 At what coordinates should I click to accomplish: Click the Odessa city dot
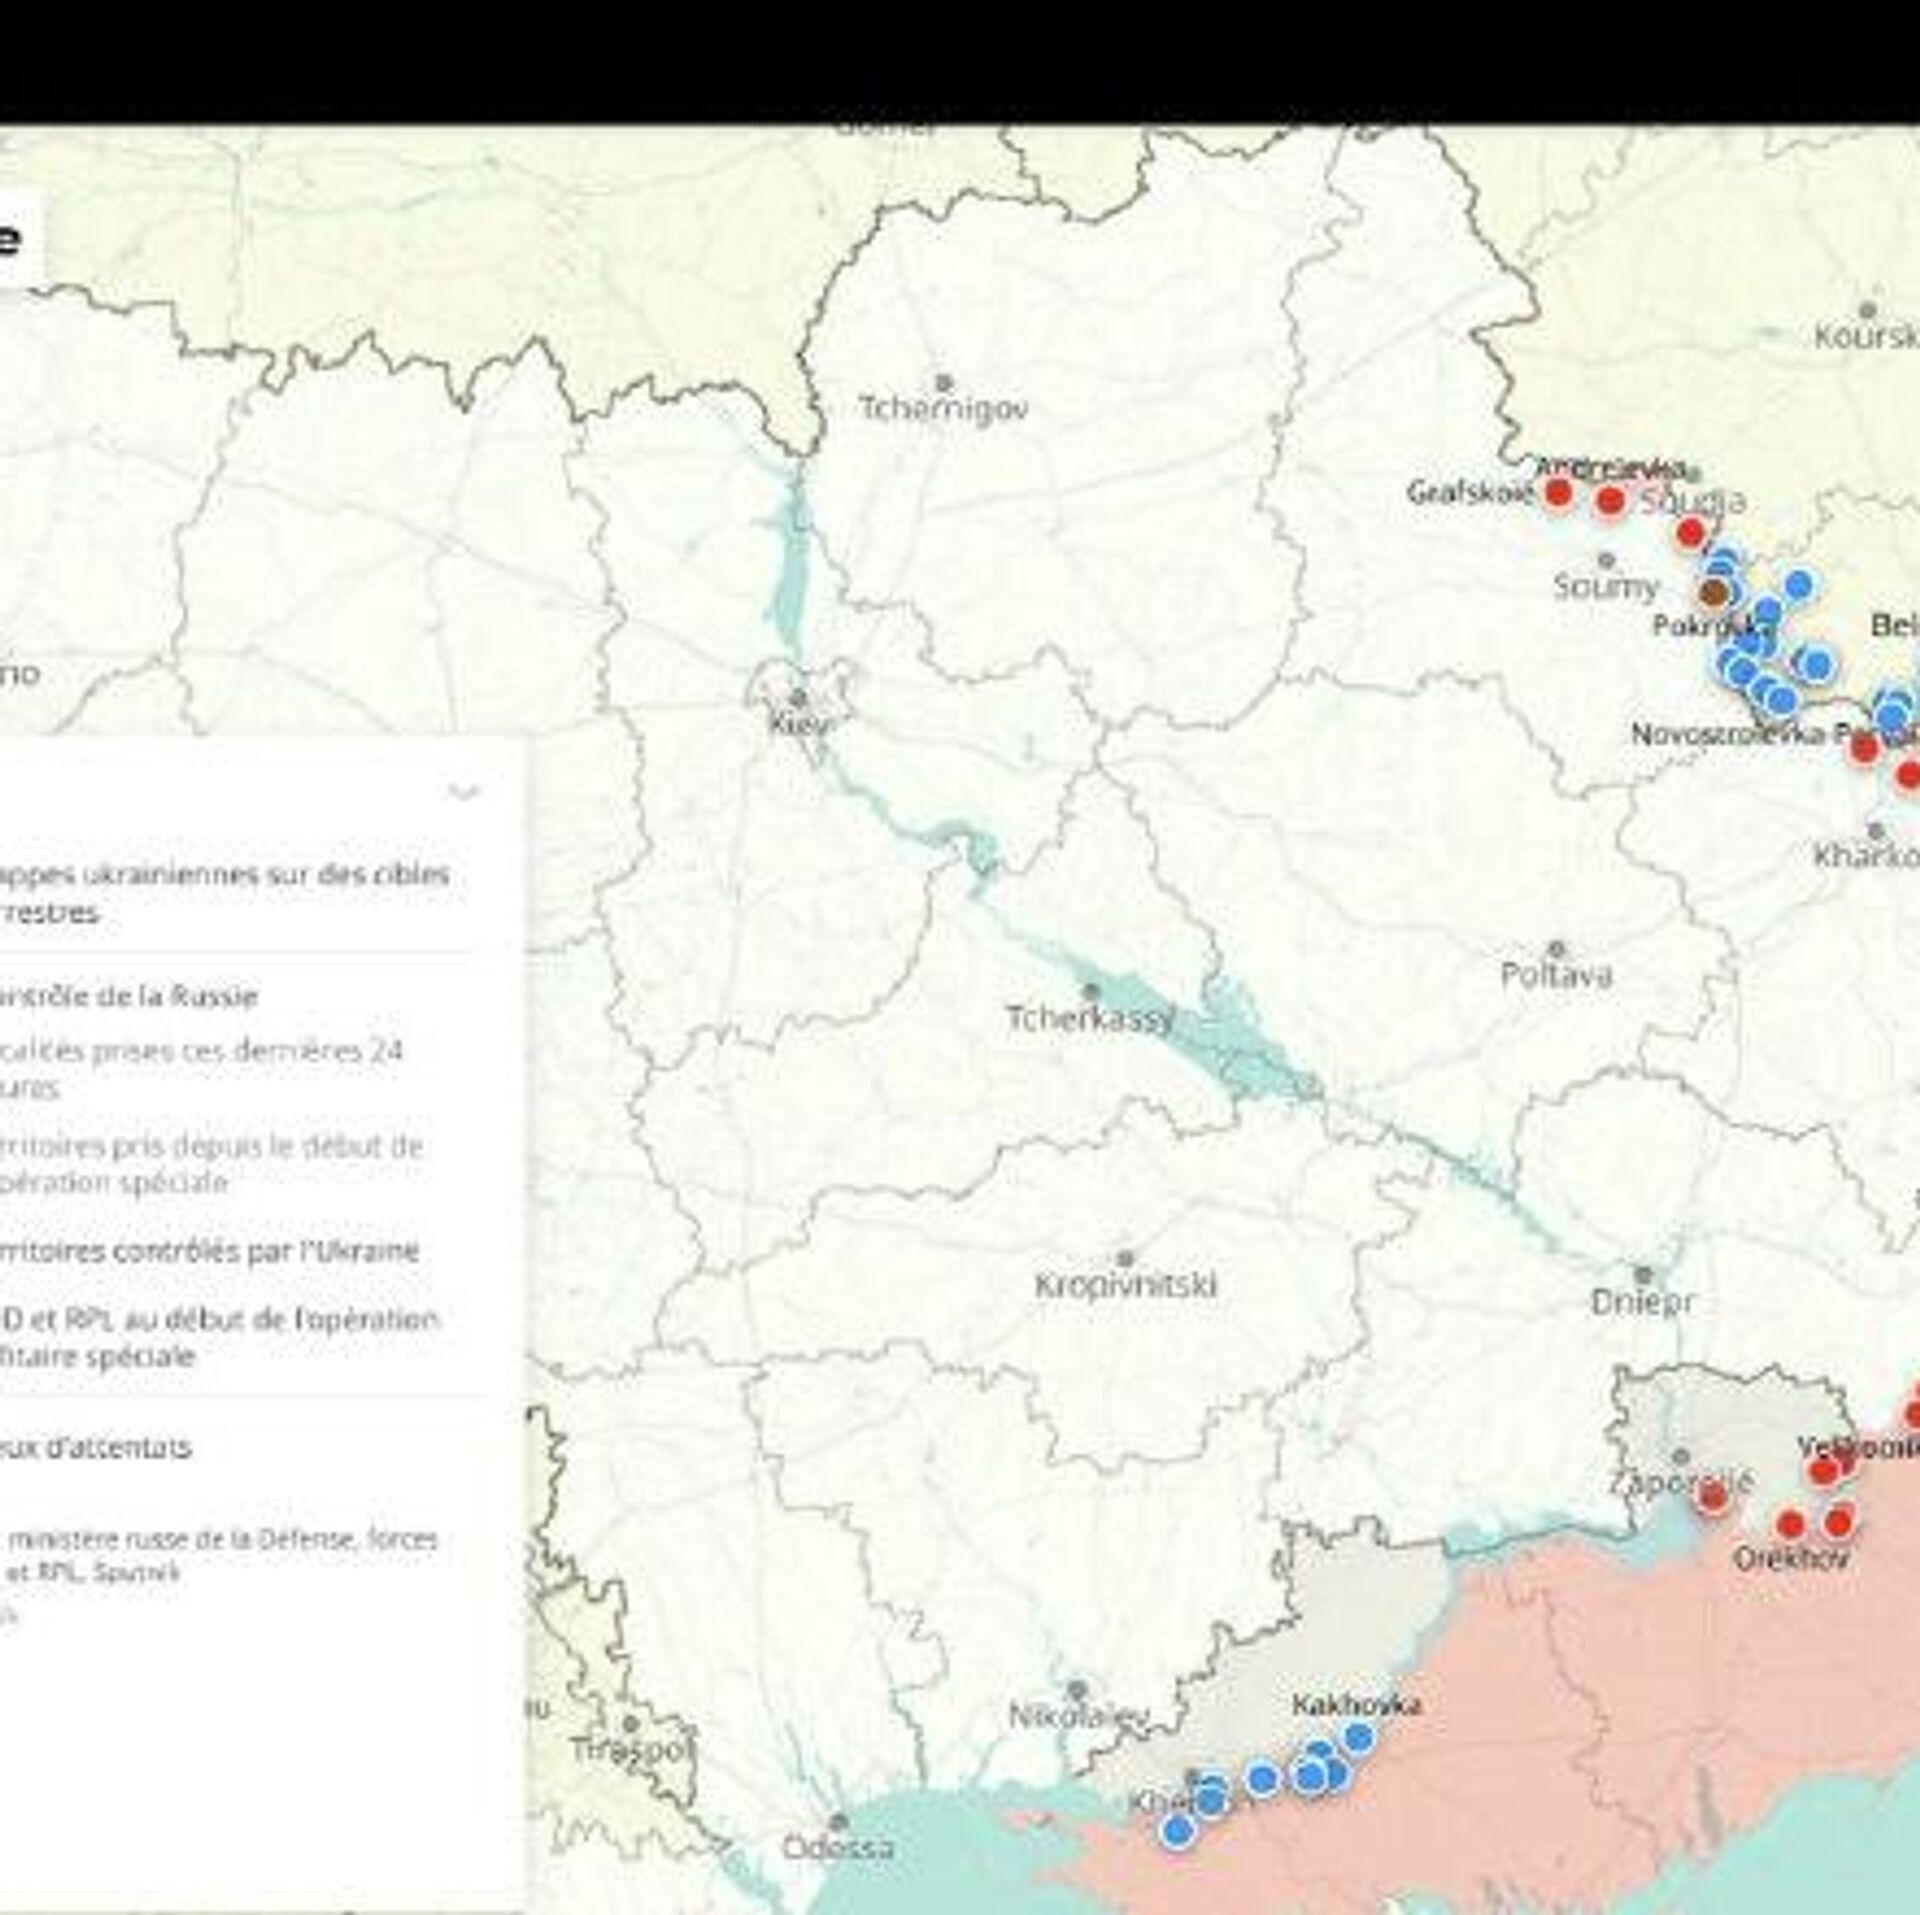(x=840, y=1822)
